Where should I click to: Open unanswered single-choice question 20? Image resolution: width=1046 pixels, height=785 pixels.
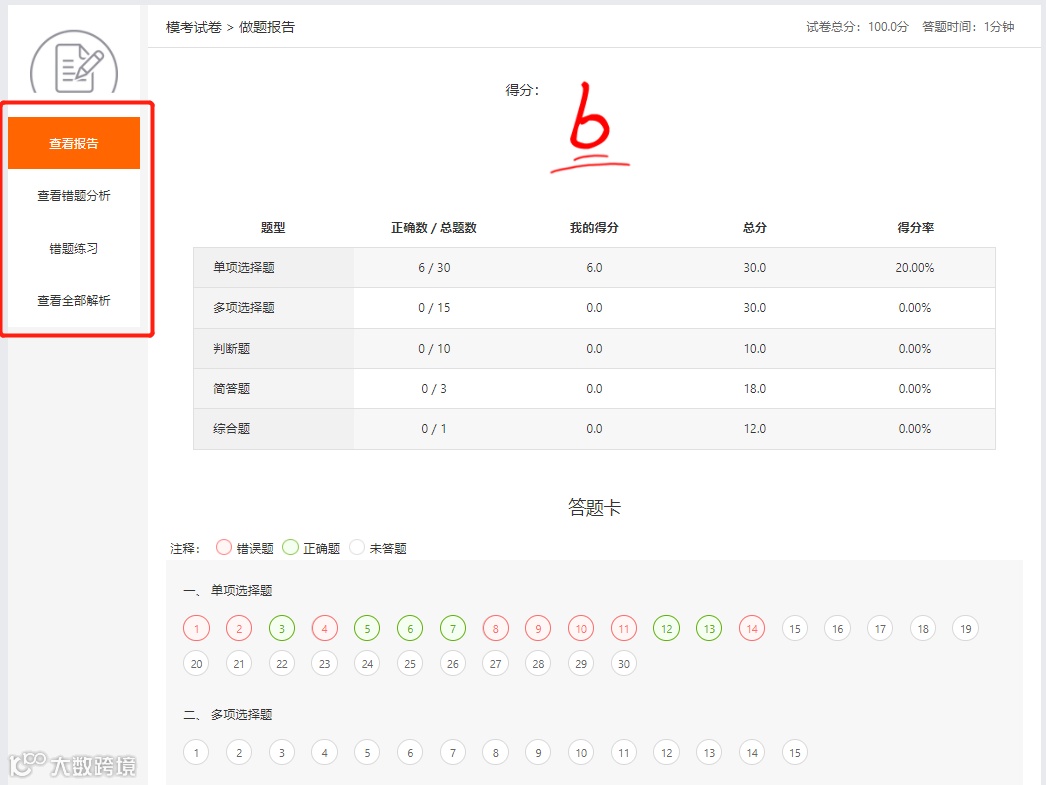tap(196, 664)
